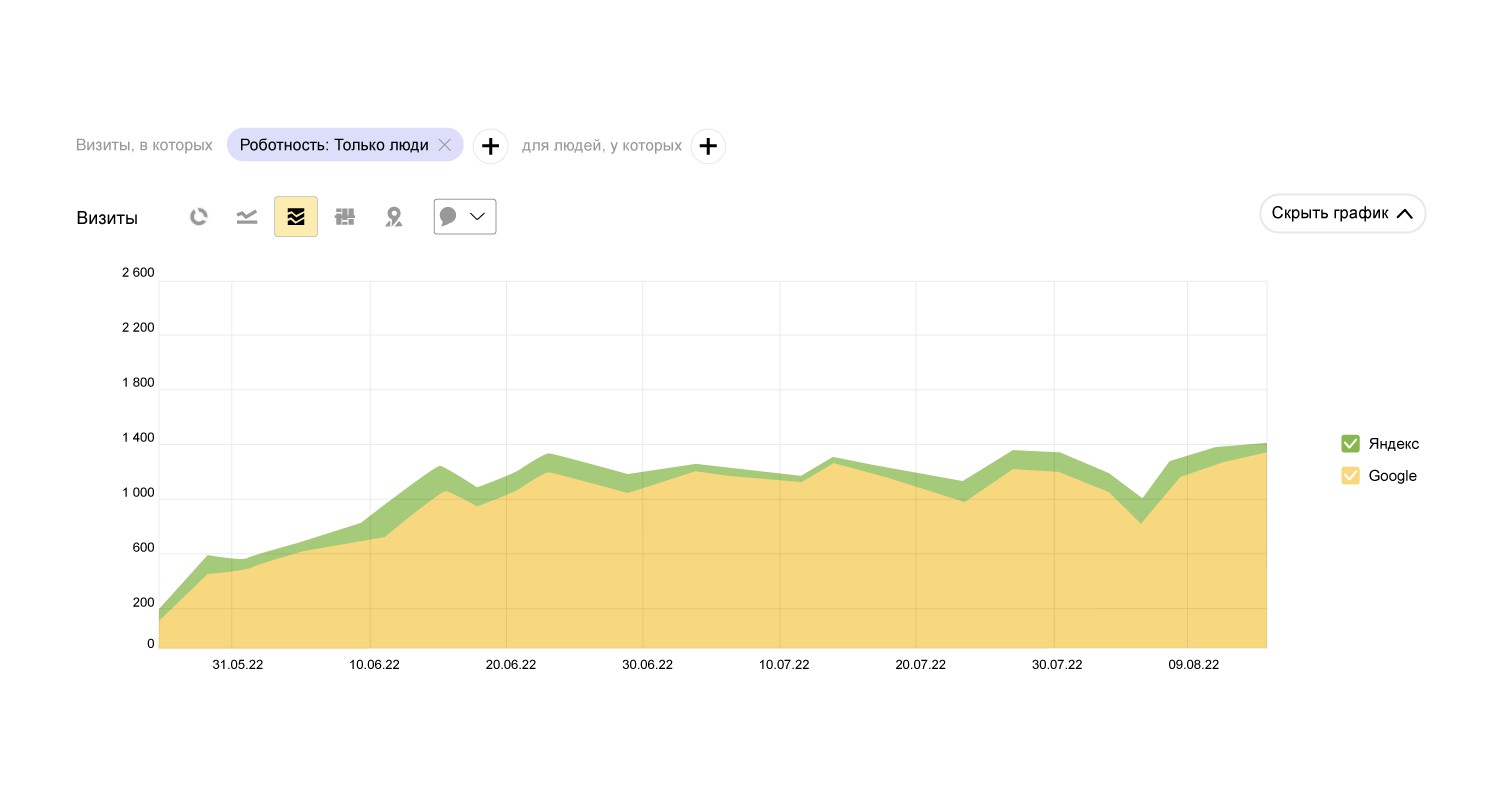Click the «для людей, у которых» label
The image size is (1500, 800).
[x=602, y=145]
